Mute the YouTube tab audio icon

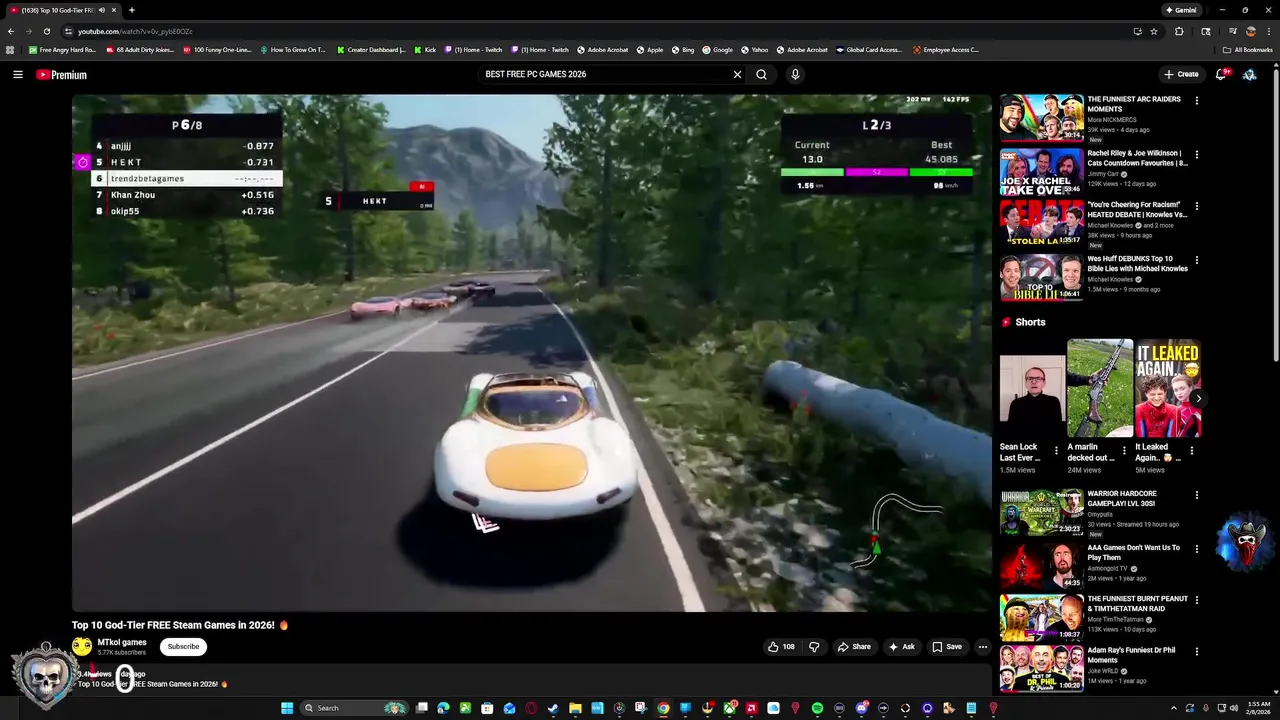[102, 10]
